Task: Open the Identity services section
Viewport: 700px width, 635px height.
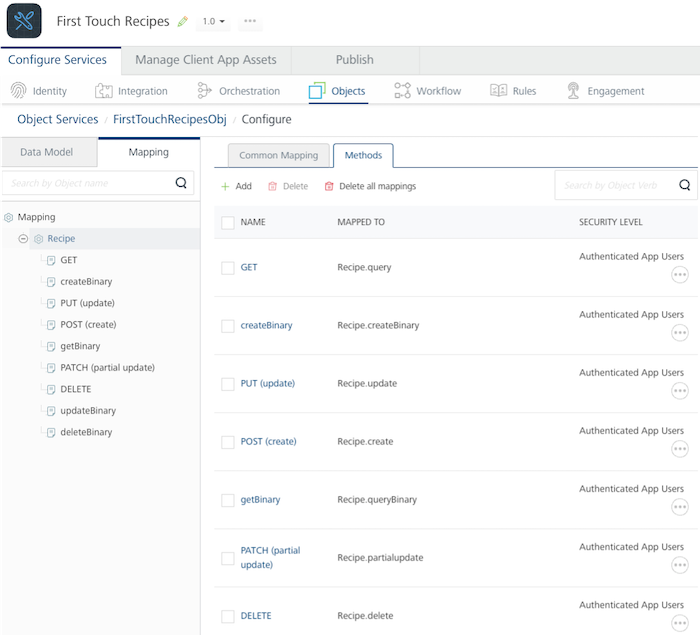Action: (x=39, y=91)
